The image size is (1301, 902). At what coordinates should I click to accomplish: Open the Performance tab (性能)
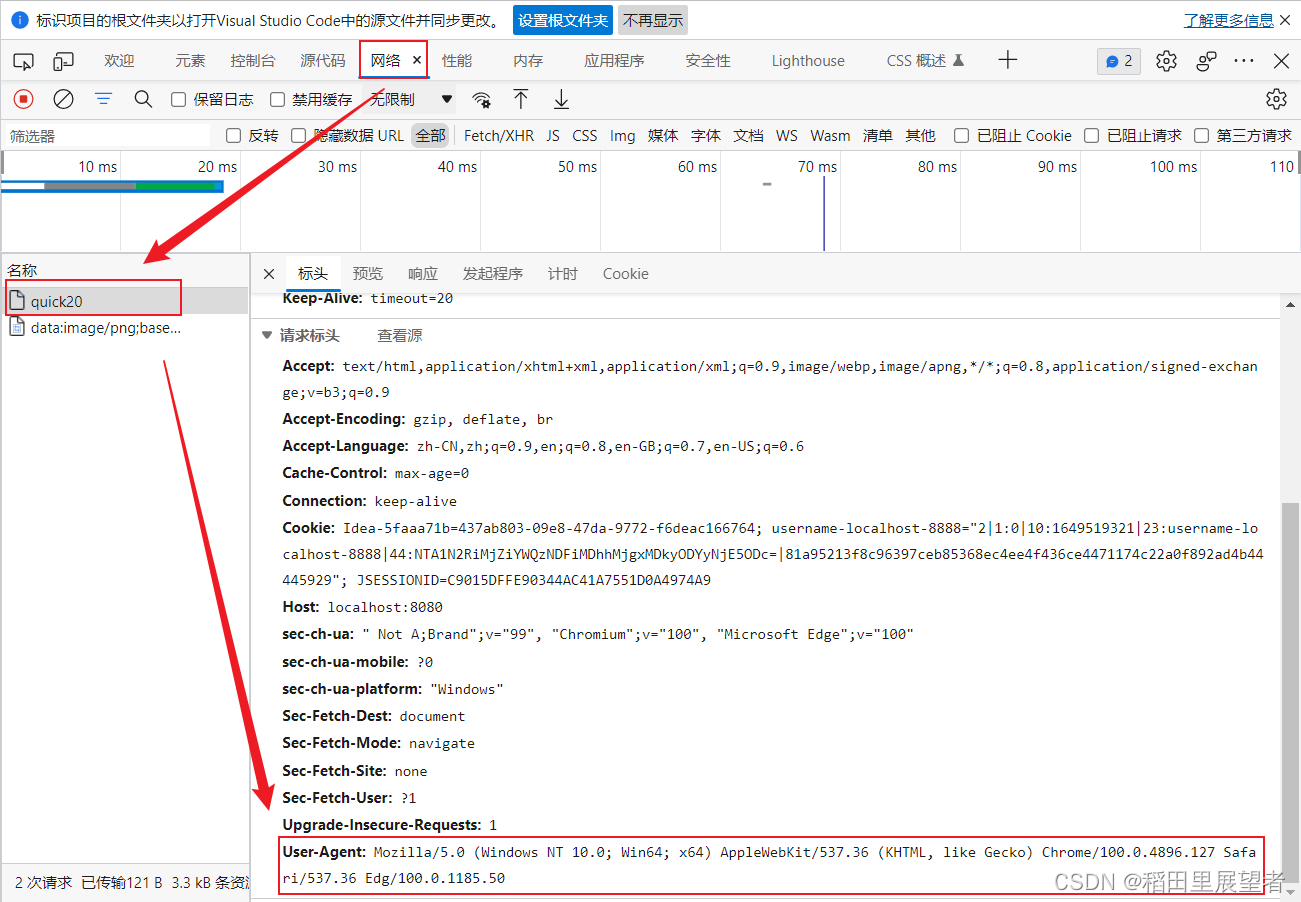(x=457, y=61)
